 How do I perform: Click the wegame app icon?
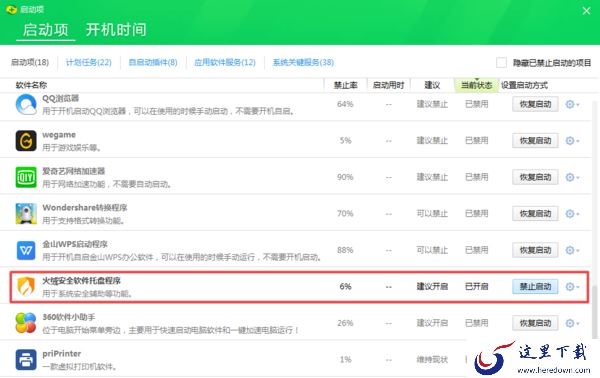(x=26, y=141)
